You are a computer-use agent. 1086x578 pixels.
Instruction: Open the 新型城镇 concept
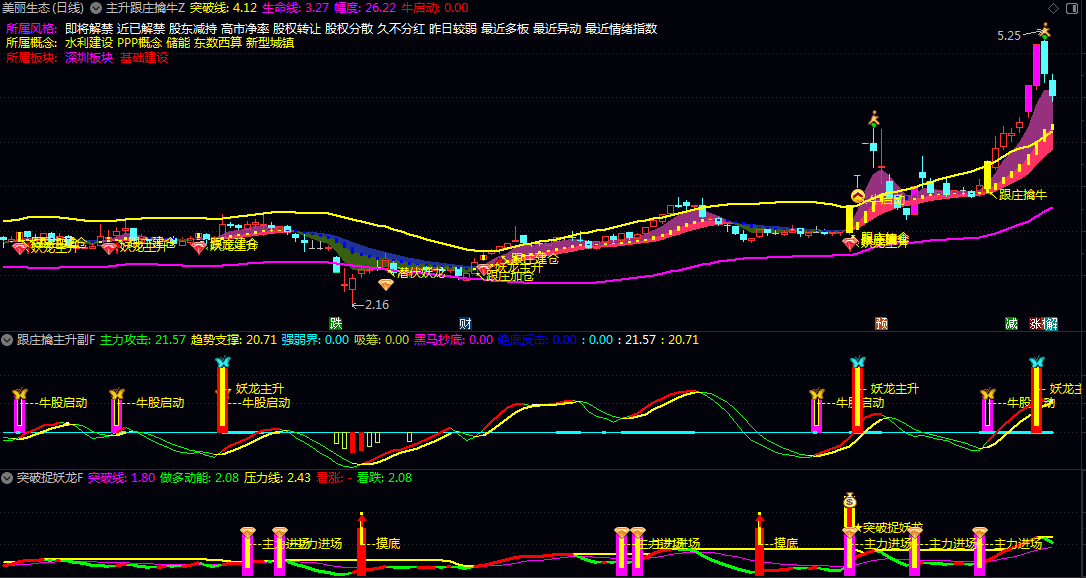[x=270, y=43]
